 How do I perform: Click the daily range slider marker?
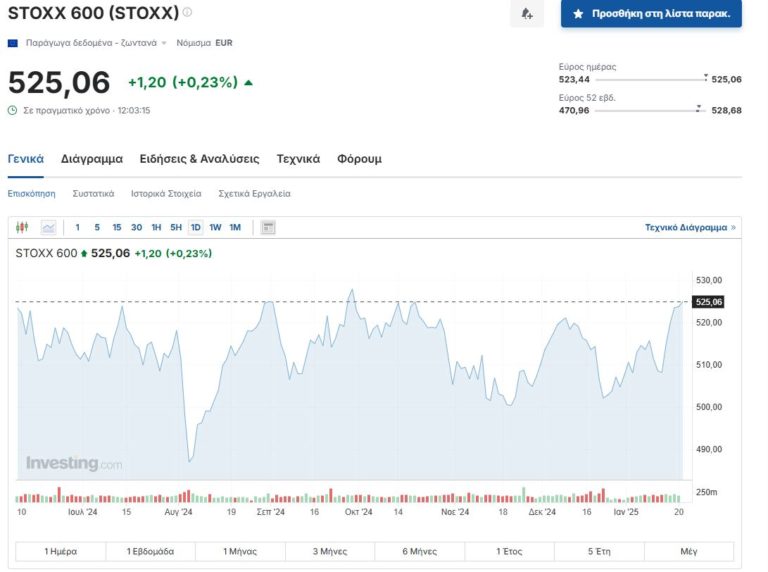point(706,77)
